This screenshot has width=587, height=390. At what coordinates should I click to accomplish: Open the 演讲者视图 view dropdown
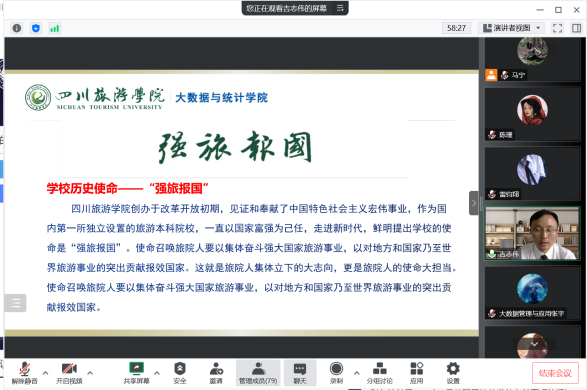coord(511,28)
